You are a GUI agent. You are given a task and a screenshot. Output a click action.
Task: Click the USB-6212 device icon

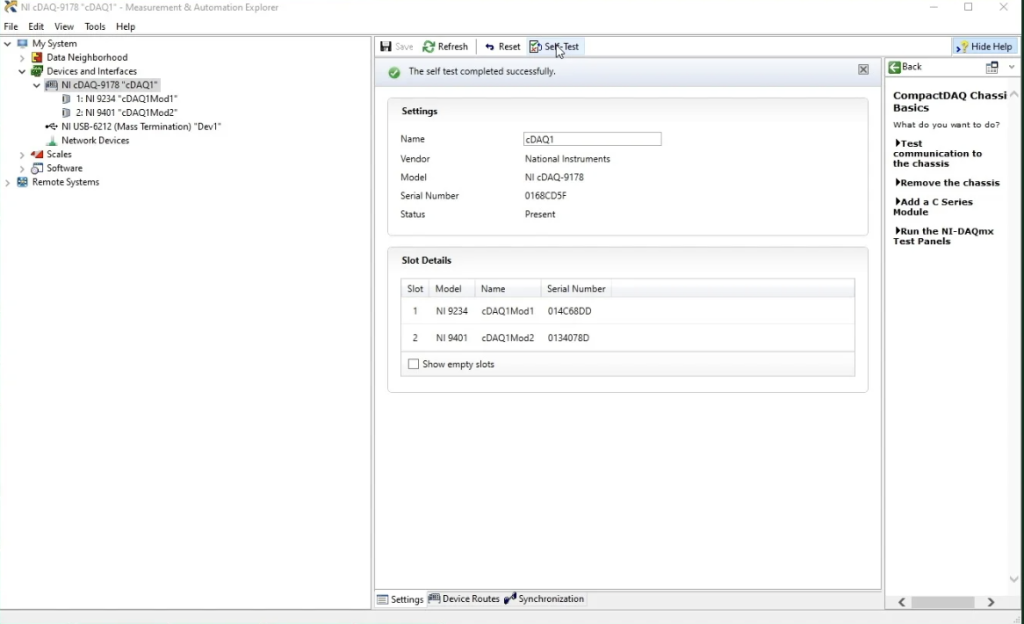point(52,127)
